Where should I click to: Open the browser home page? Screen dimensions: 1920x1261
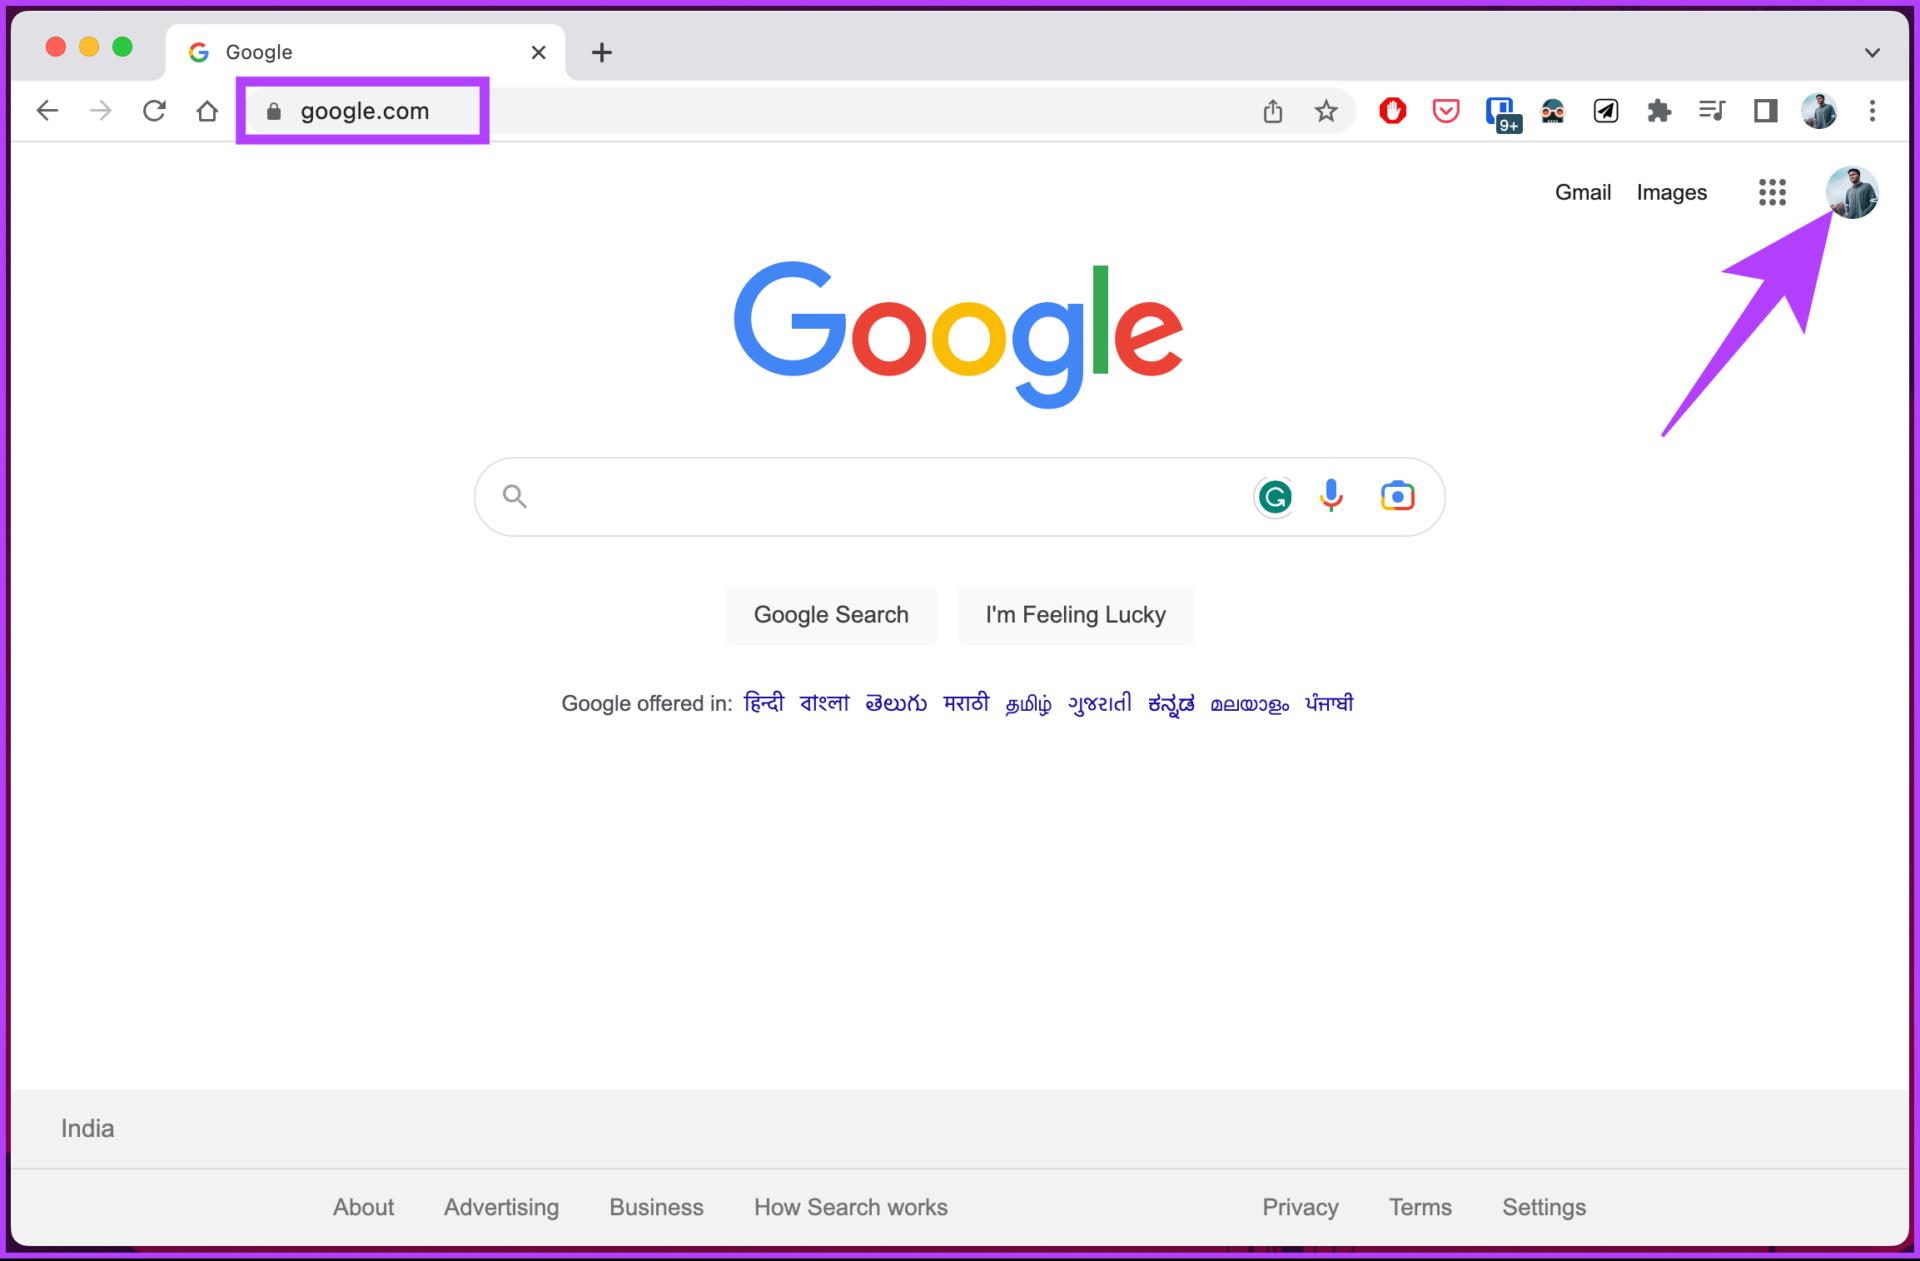(x=207, y=110)
